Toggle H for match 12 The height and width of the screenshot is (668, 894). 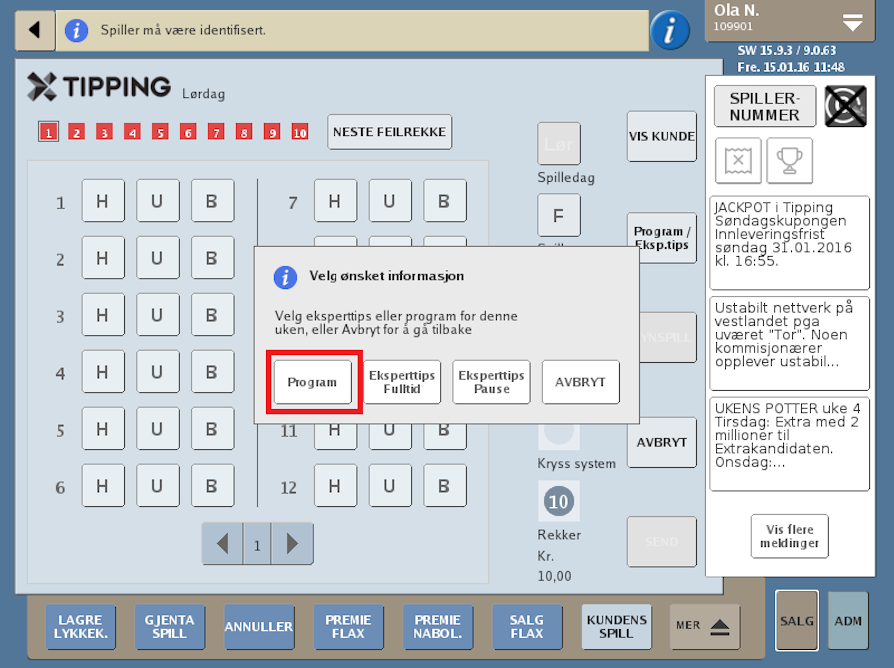pyautogui.click(x=335, y=486)
